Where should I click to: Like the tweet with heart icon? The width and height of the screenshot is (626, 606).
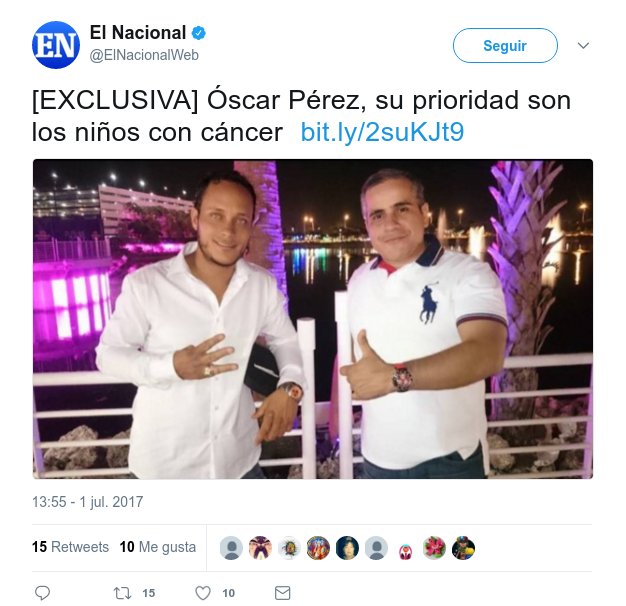tap(203, 593)
